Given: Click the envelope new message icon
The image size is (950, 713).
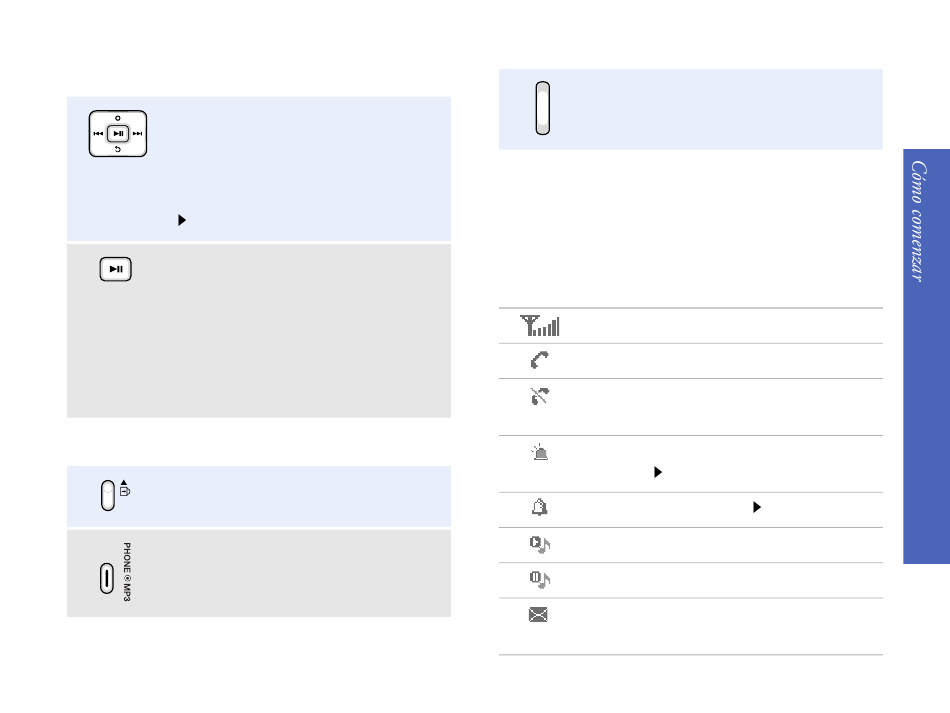Looking at the screenshot, I should [538, 615].
